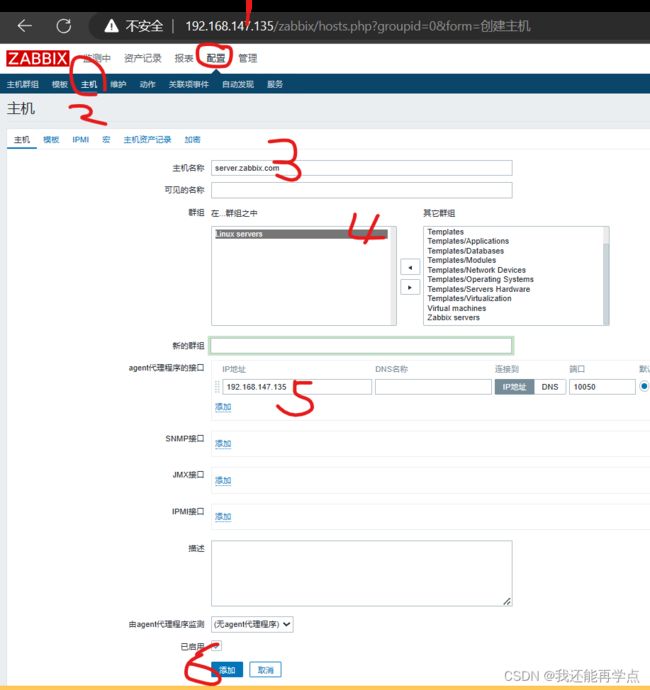The height and width of the screenshot is (690, 650).
Task: Click 添加 link for IPMI接口
Action: tap(223, 517)
